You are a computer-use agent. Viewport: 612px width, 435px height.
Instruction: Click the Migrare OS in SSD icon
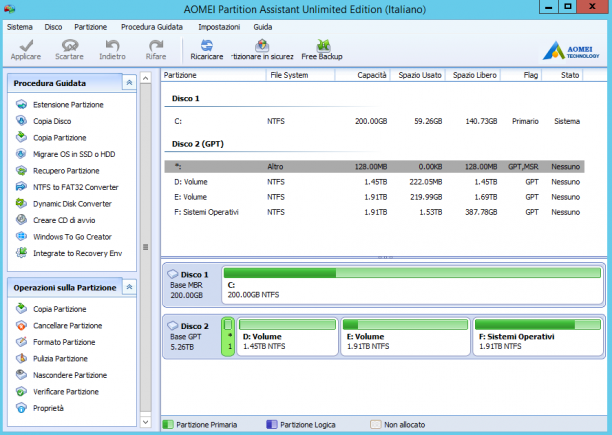tap(21, 154)
